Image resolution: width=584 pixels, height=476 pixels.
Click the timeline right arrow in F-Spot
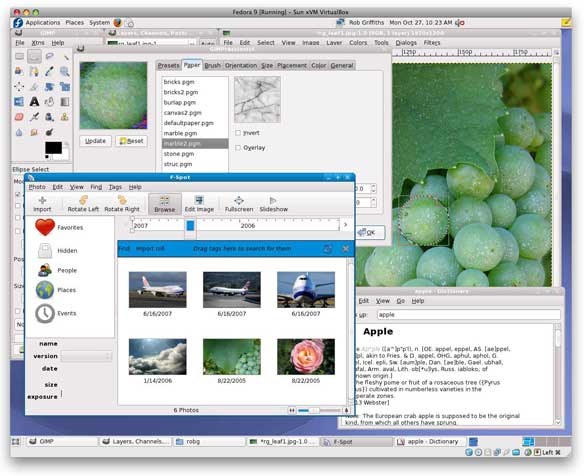tap(346, 225)
